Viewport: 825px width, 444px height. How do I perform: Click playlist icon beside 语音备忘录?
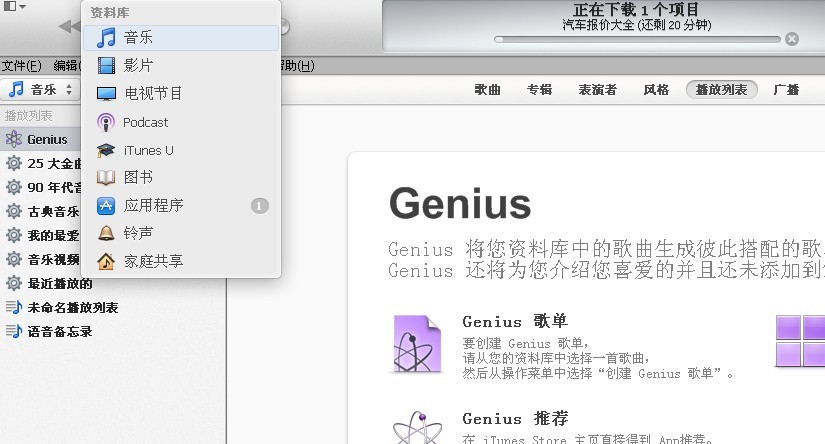click(x=14, y=331)
